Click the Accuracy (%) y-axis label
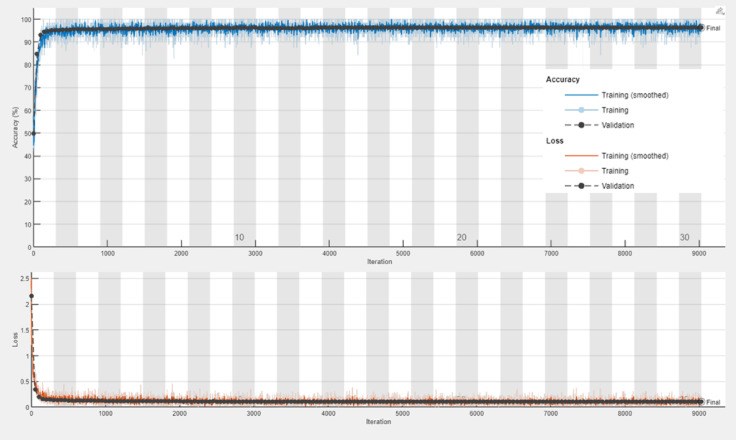 (16, 130)
